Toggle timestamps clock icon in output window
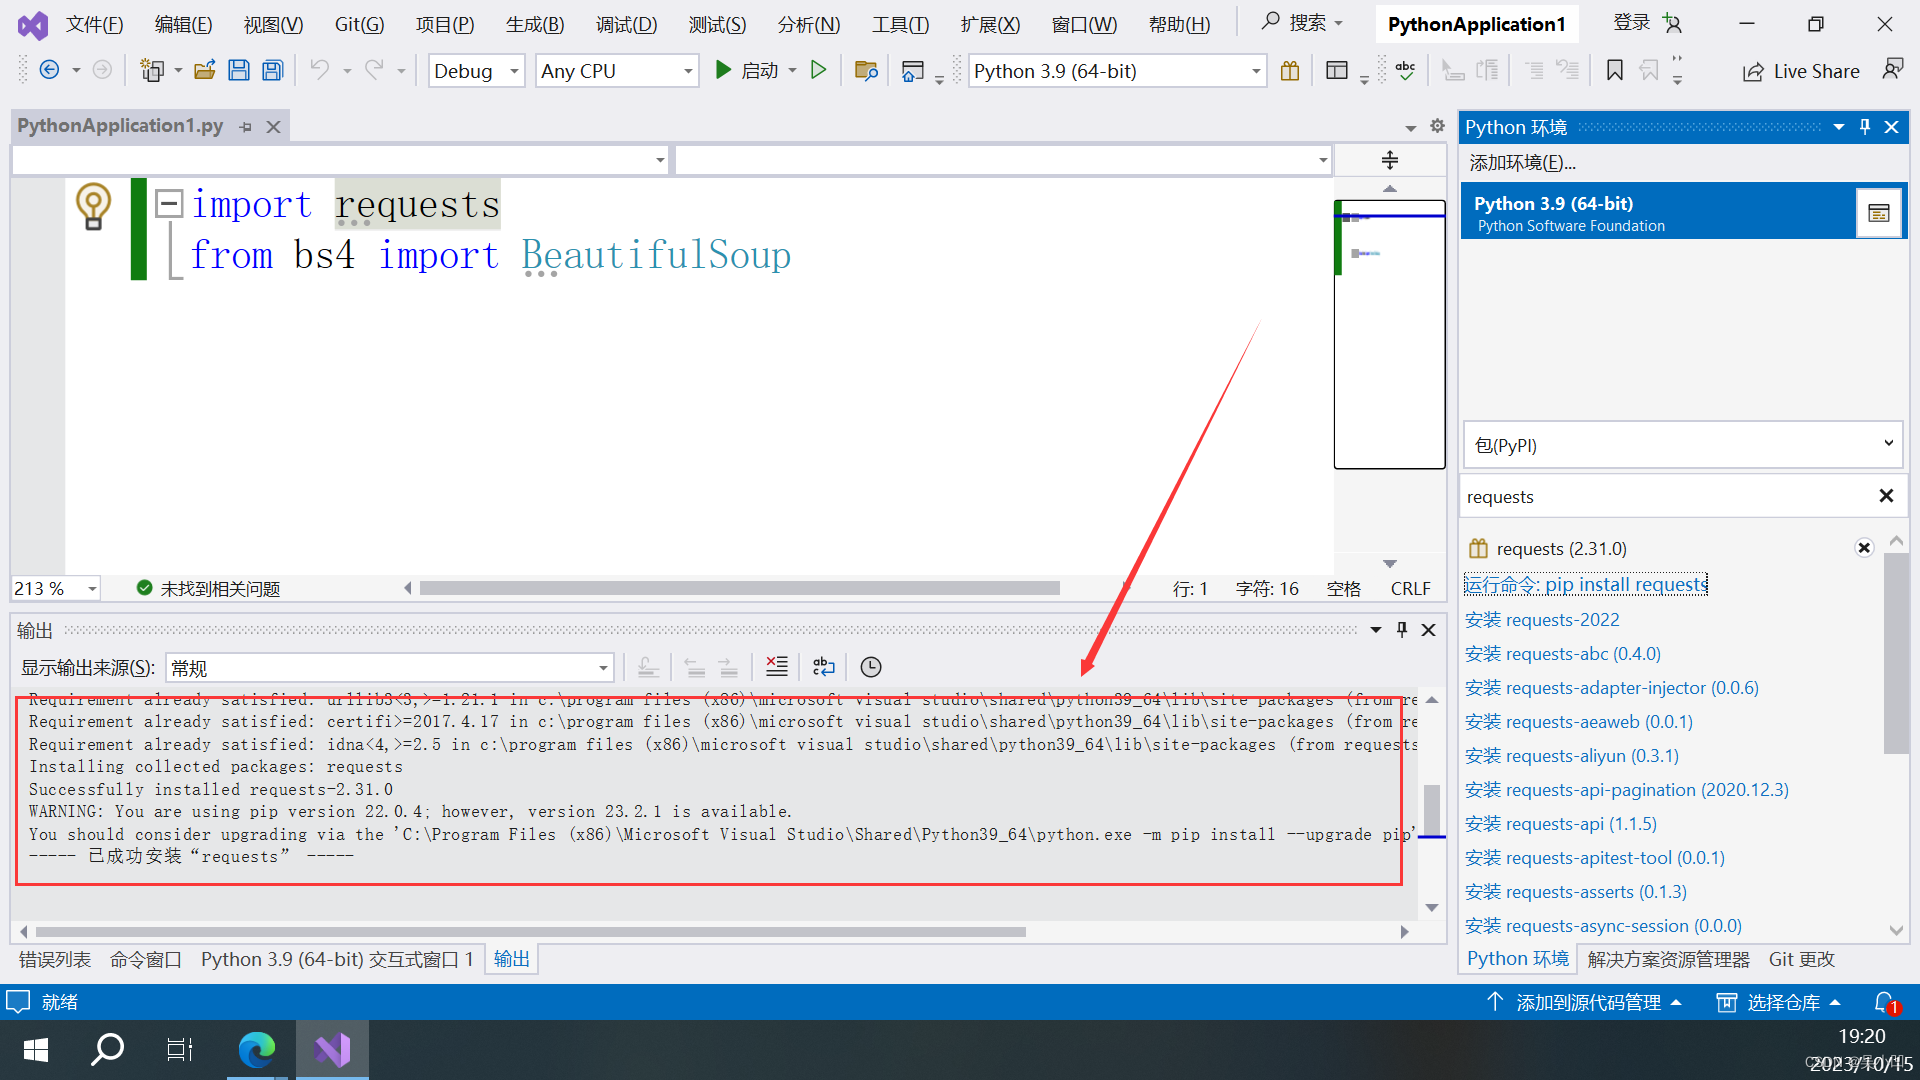The width and height of the screenshot is (1920, 1080). 871,666
